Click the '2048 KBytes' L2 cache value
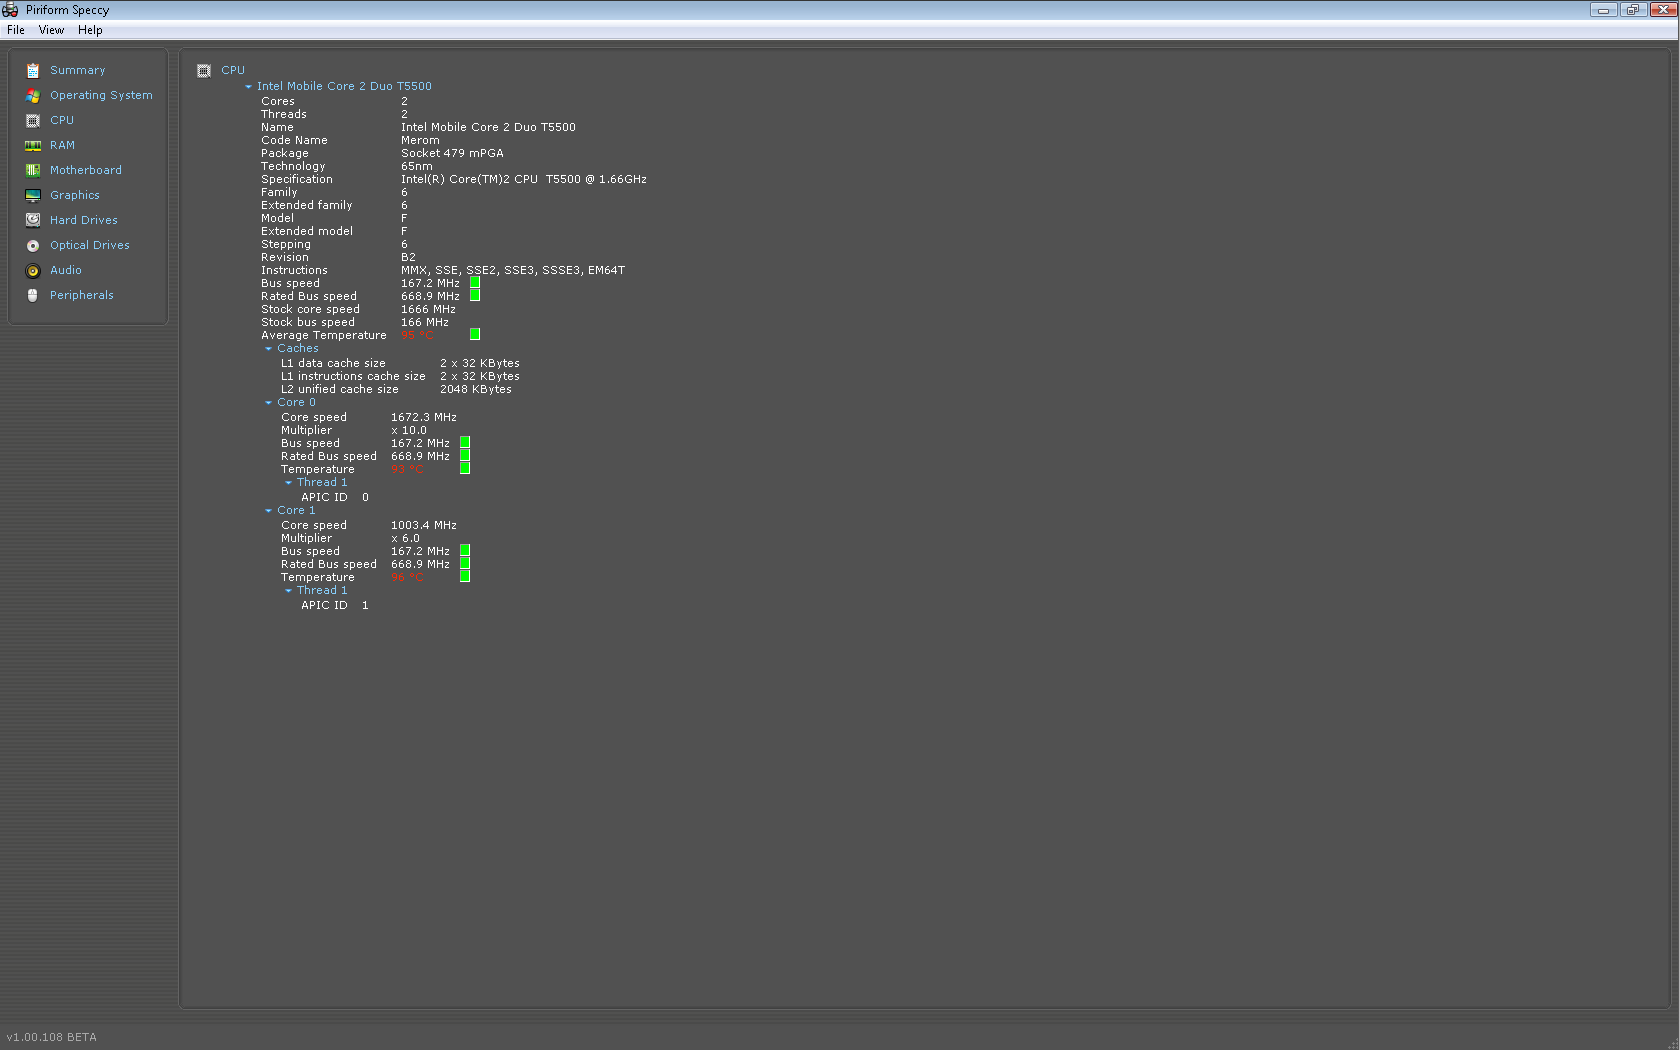Viewport: 1680px width, 1050px height. 476,389
